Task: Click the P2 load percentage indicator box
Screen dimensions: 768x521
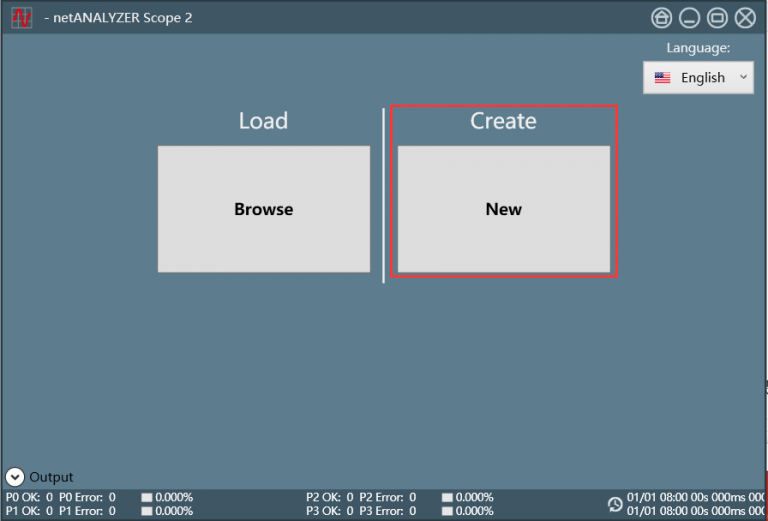Action: coord(447,497)
